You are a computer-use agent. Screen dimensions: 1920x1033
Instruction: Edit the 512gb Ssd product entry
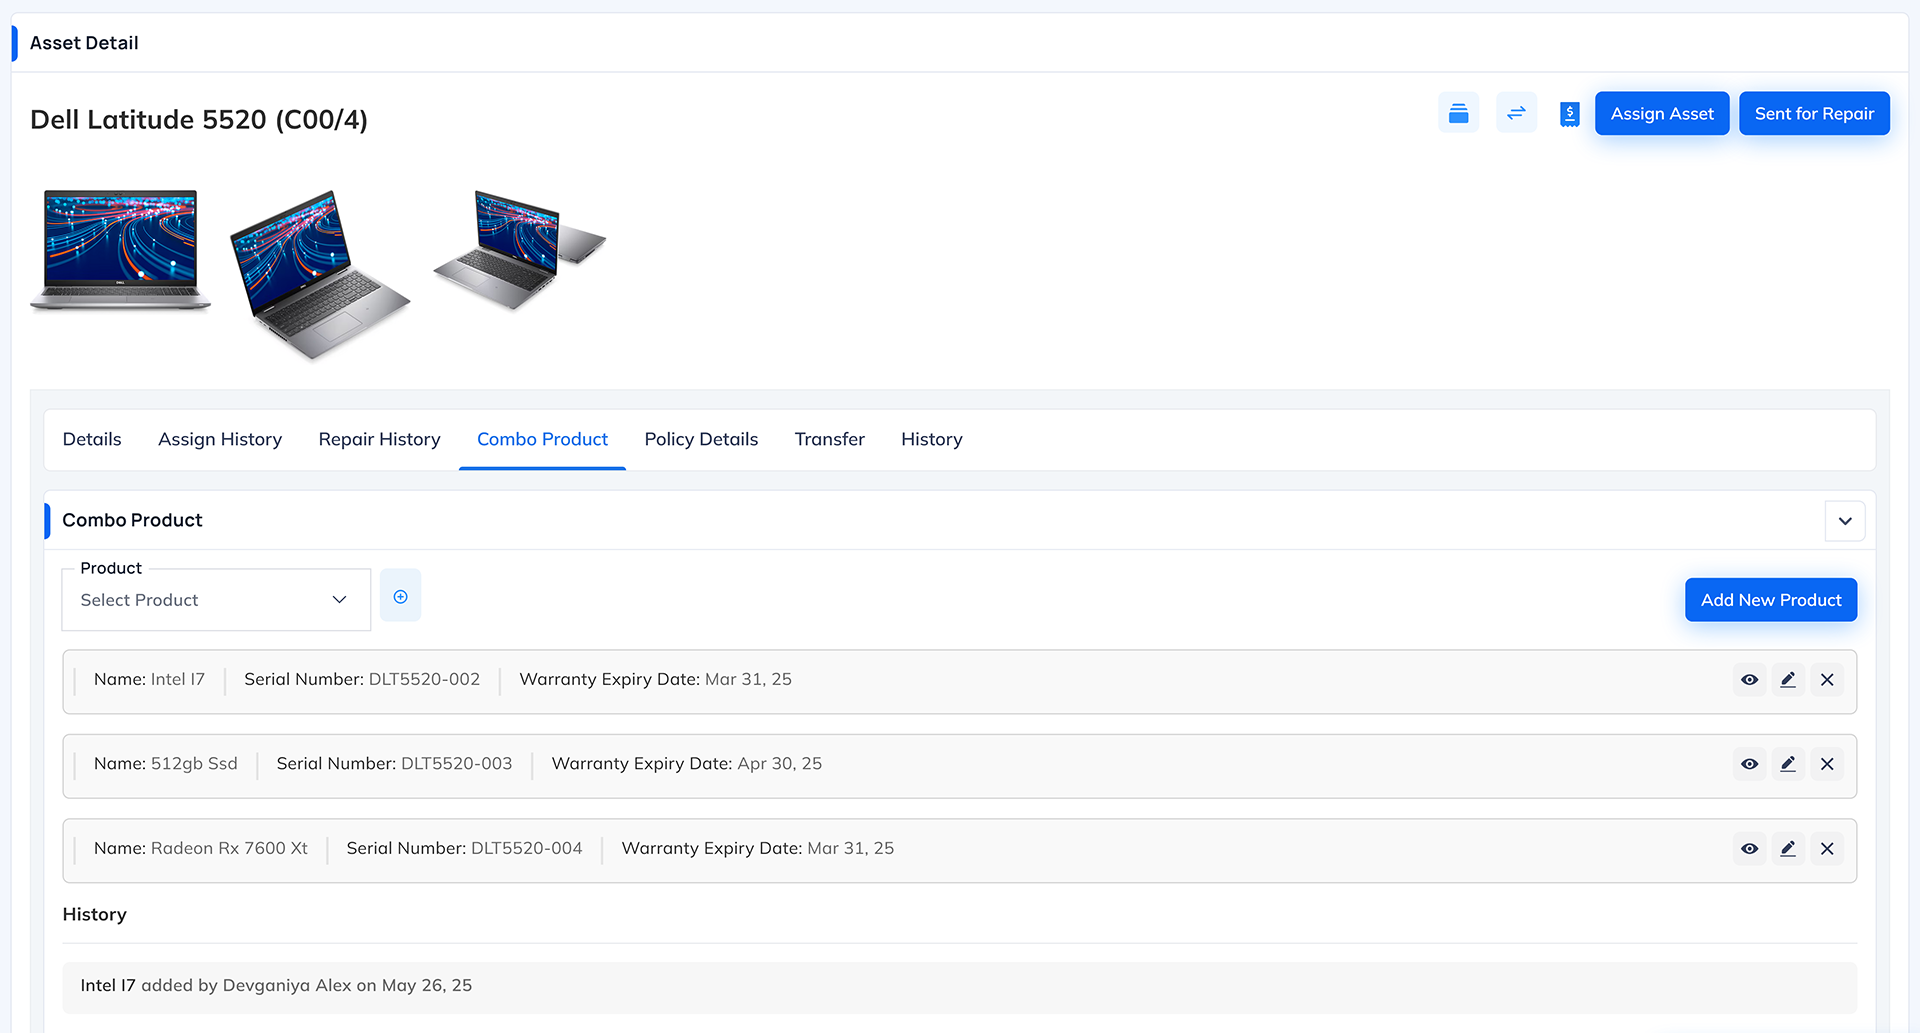click(x=1788, y=764)
